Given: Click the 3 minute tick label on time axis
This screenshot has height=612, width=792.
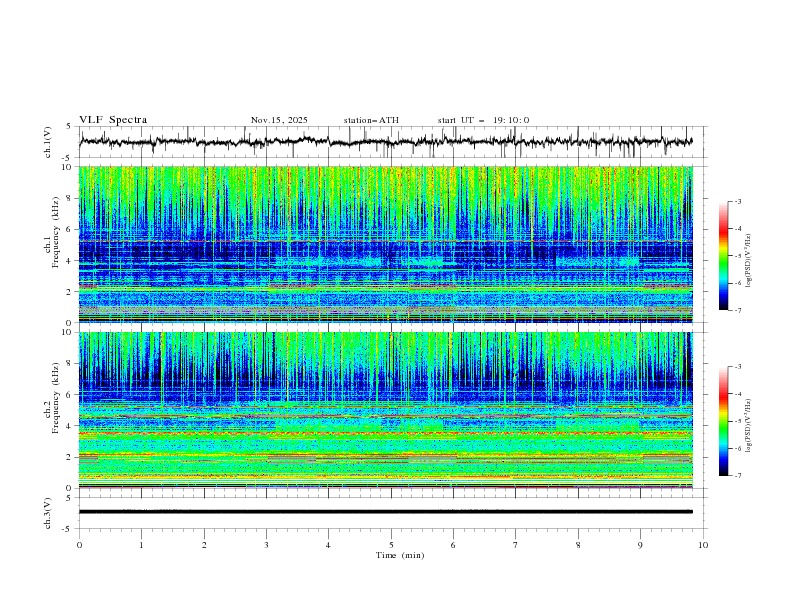Looking at the screenshot, I should 266,545.
